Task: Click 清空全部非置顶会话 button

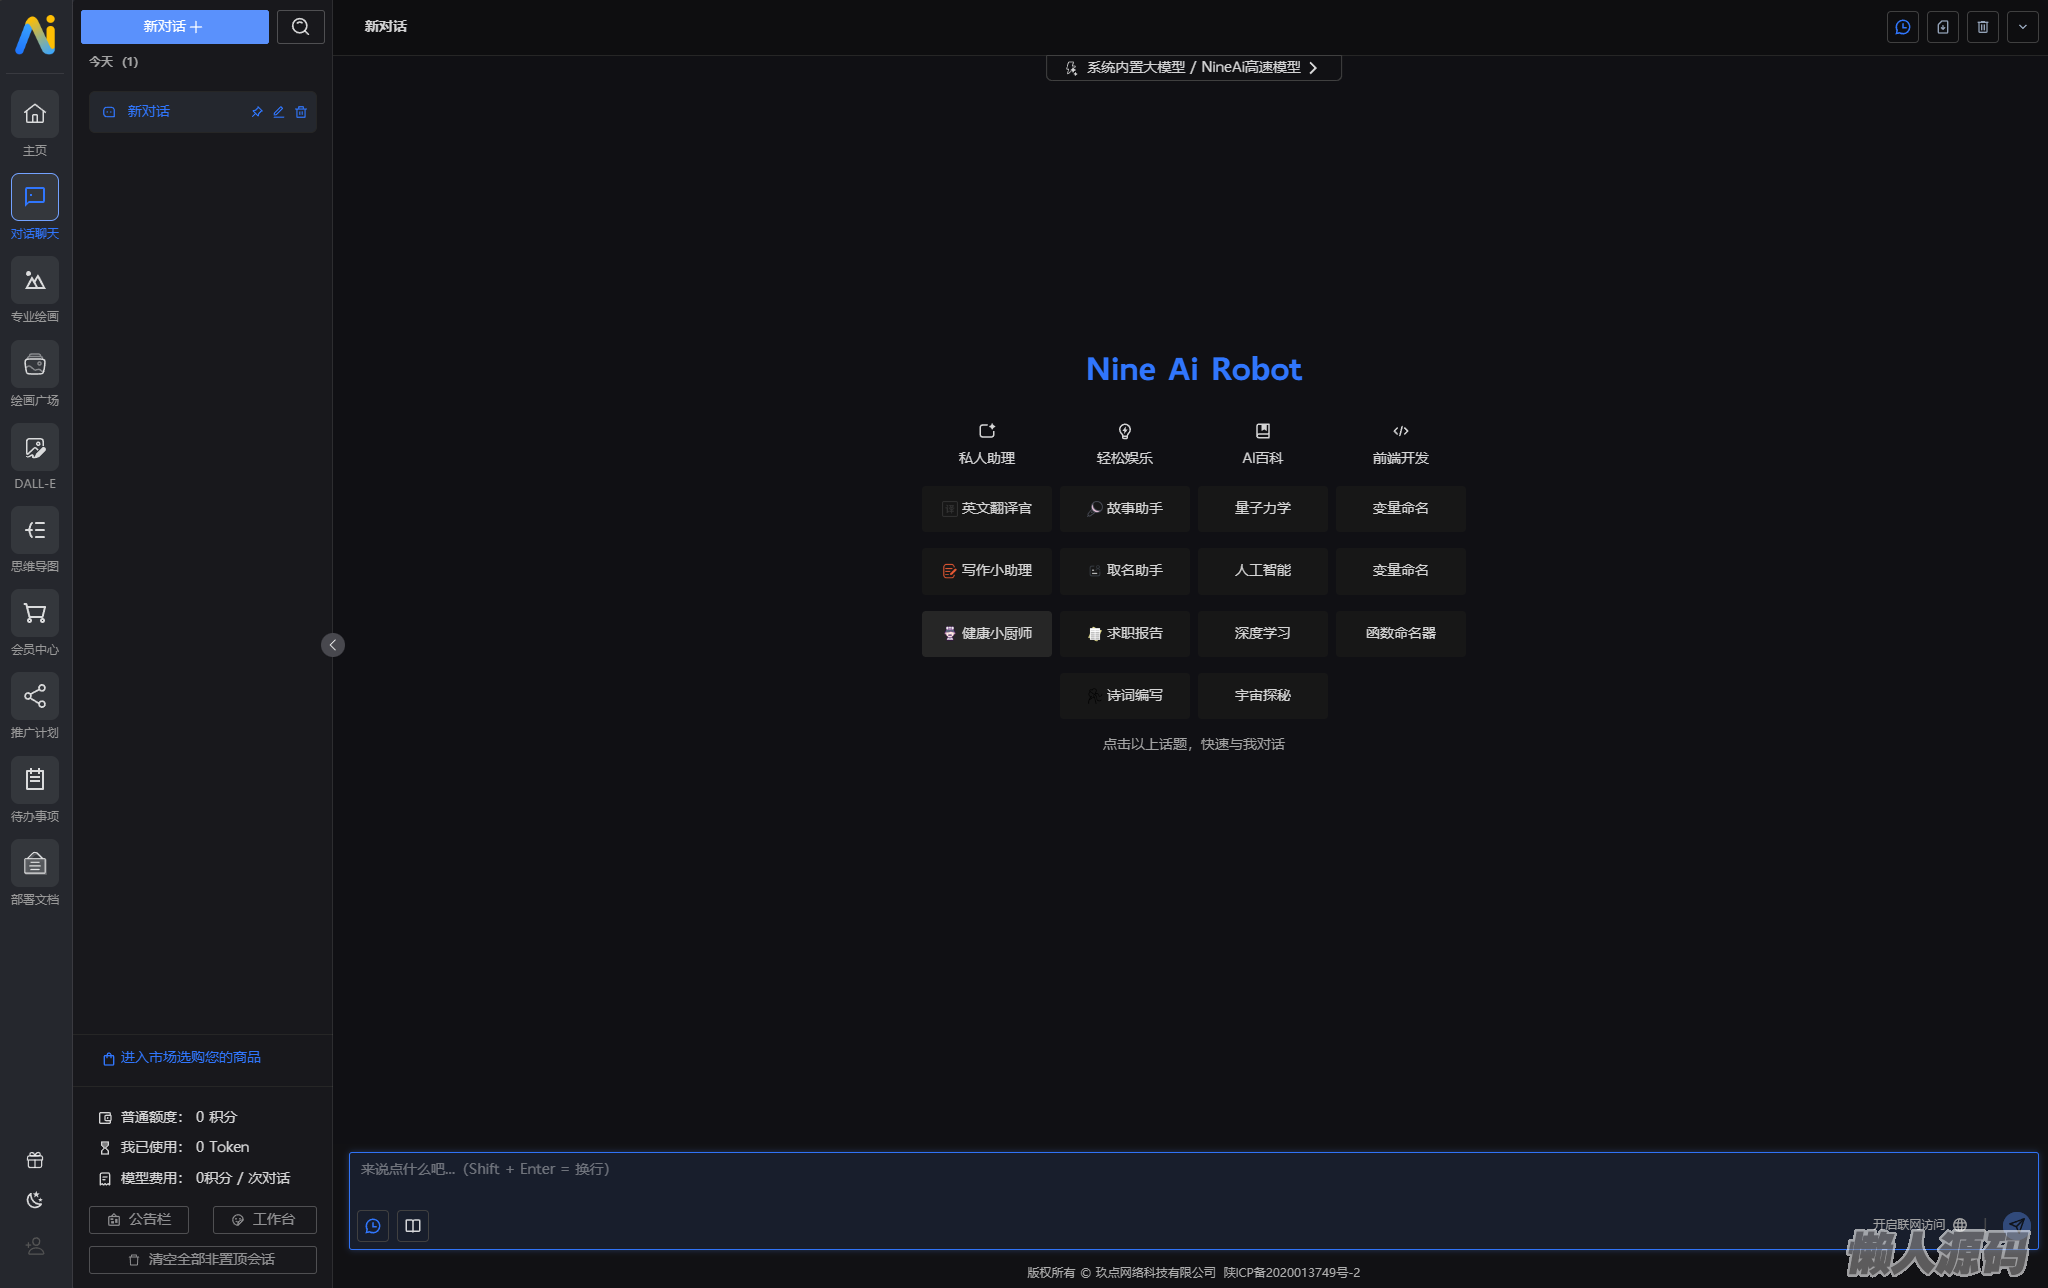Action: (202, 1259)
